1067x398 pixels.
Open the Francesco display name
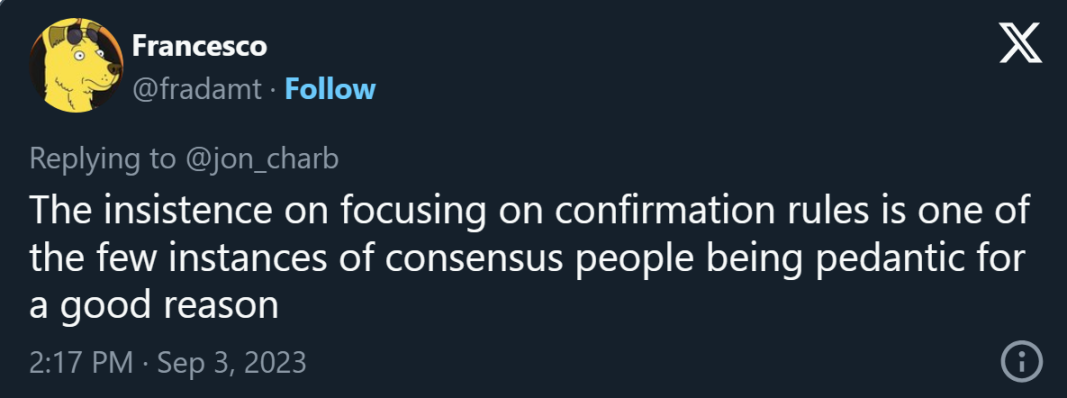pyautogui.click(x=199, y=46)
